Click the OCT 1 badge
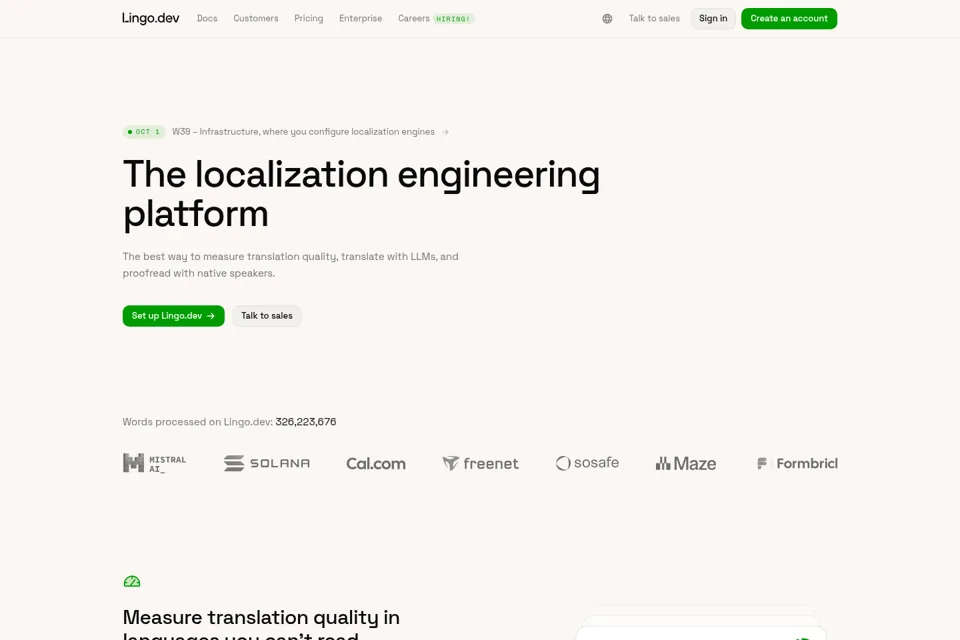Screen dimensions: 960x640 (144, 132)
